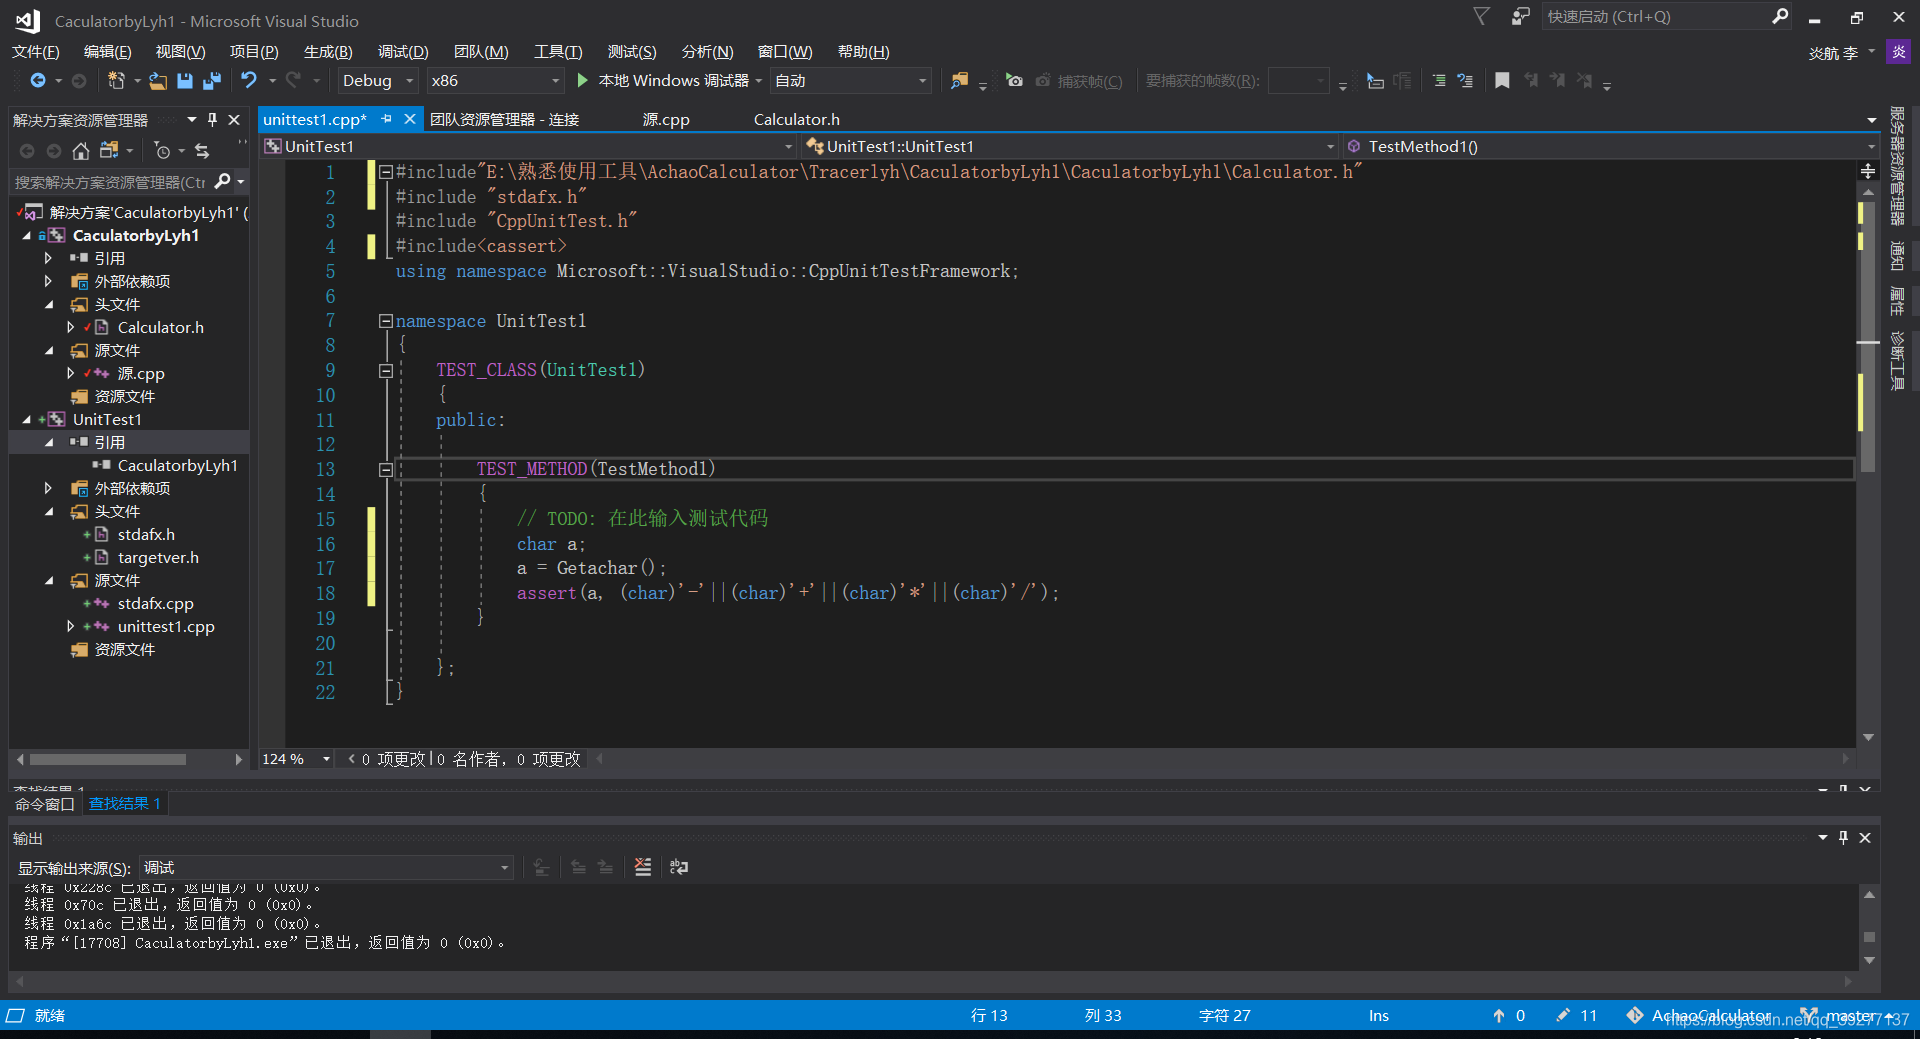Open the 测试(S) test menu
1920x1039 pixels.
click(632, 51)
